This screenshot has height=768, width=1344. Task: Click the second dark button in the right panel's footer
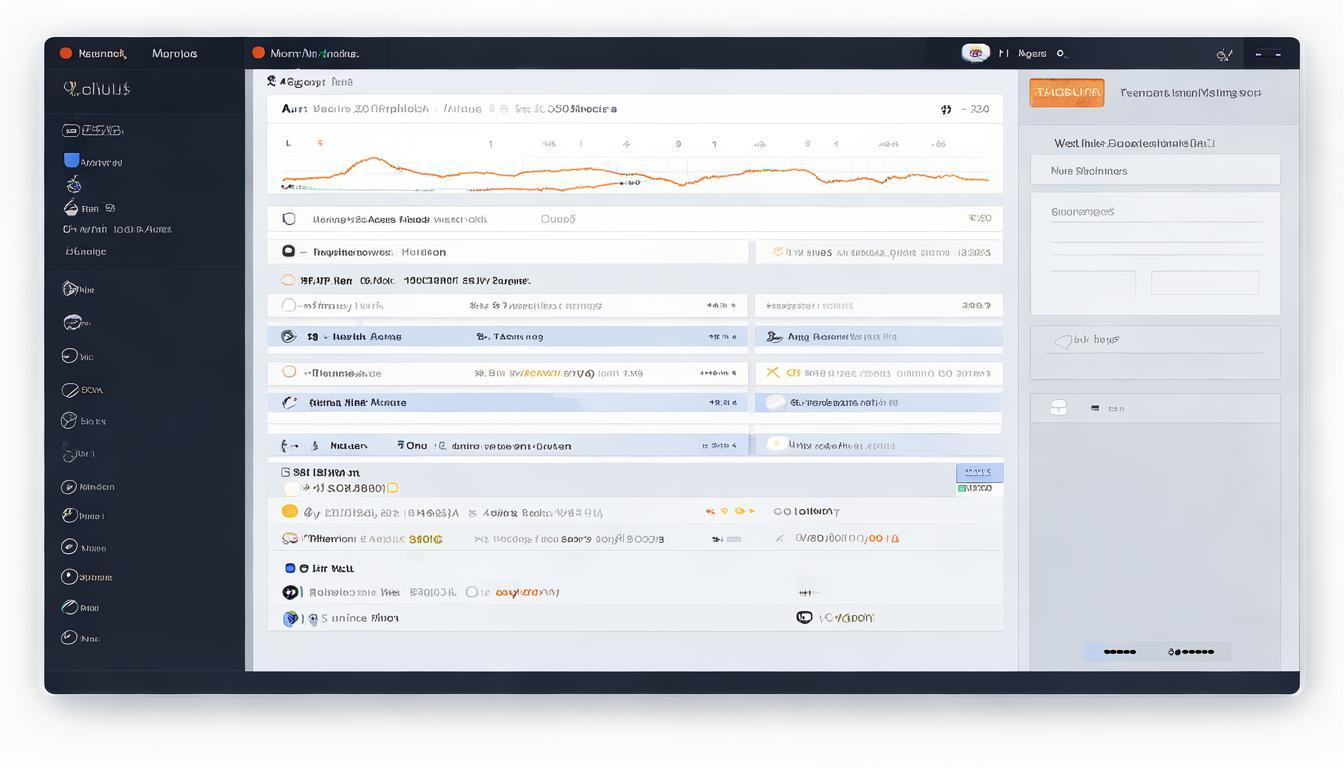[1191, 652]
